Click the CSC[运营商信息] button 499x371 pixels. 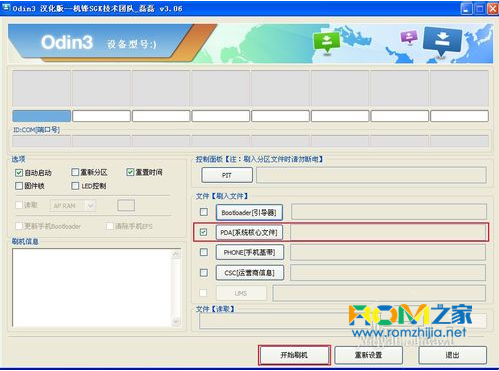[250, 273]
